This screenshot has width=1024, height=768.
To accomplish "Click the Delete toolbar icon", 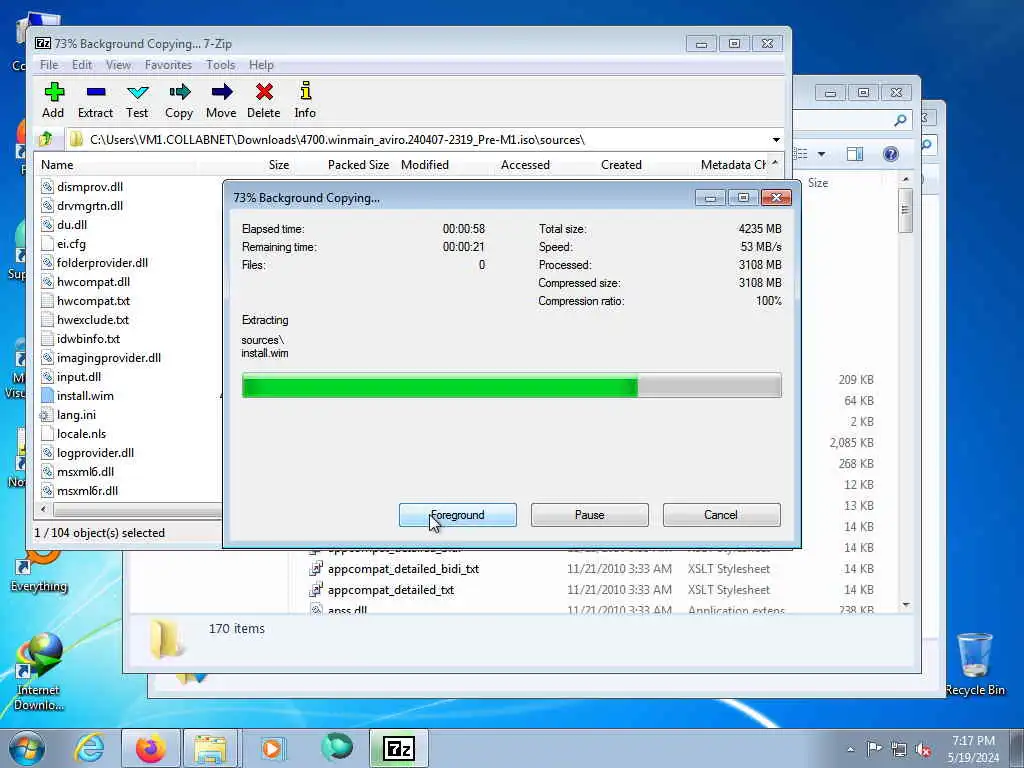I will 264,100.
